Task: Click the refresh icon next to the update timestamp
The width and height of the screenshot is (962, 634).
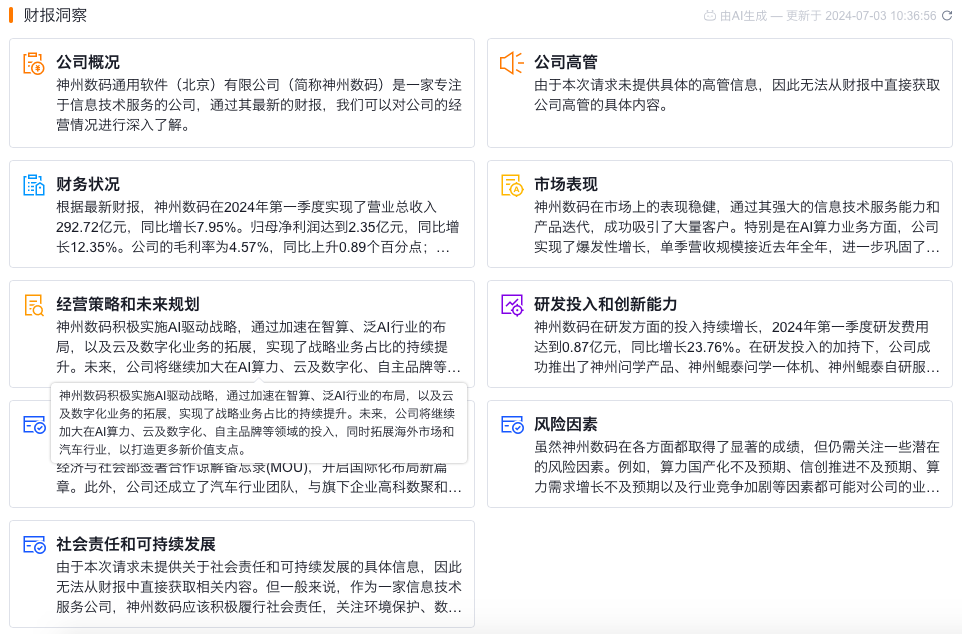Action: click(x=947, y=15)
